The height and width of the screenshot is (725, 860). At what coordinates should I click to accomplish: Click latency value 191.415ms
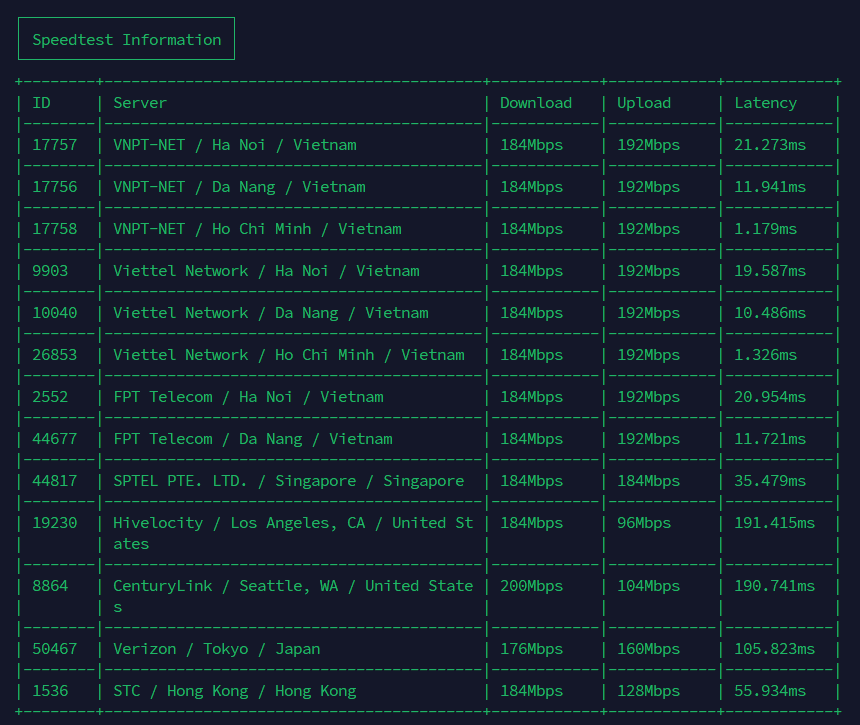pyautogui.click(x=774, y=523)
